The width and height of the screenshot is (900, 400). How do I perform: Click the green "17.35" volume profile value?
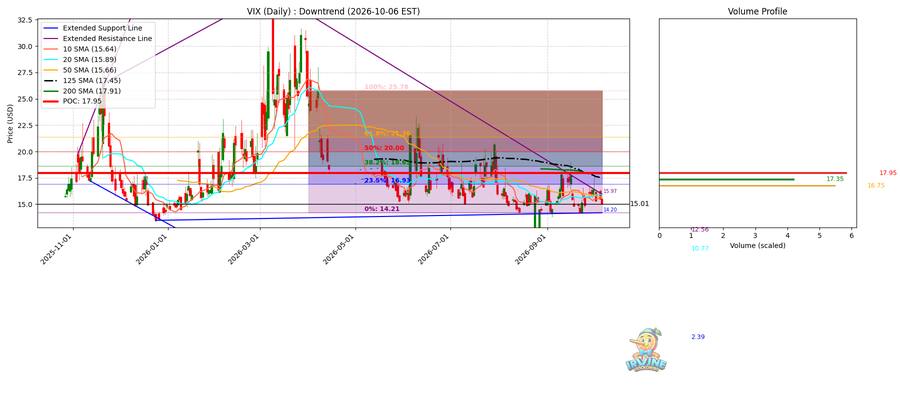pyautogui.click(x=835, y=179)
